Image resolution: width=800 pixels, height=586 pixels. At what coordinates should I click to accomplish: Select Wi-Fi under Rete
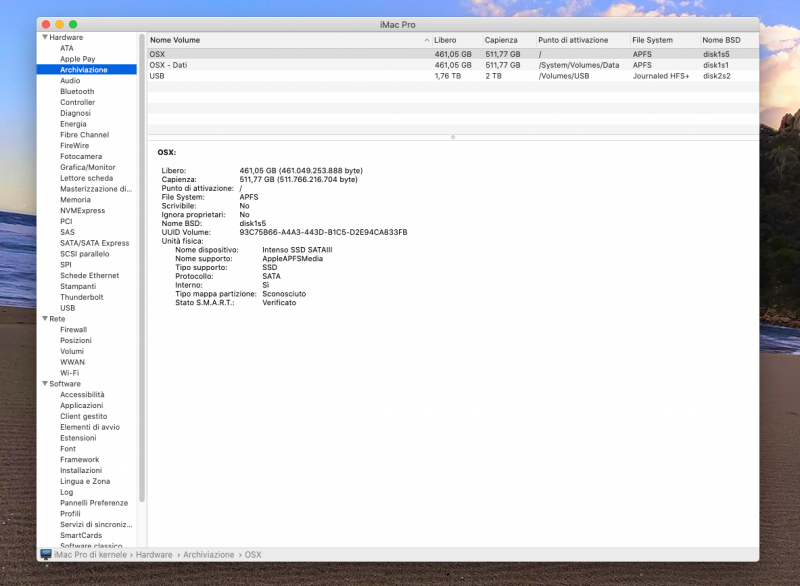coord(69,373)
